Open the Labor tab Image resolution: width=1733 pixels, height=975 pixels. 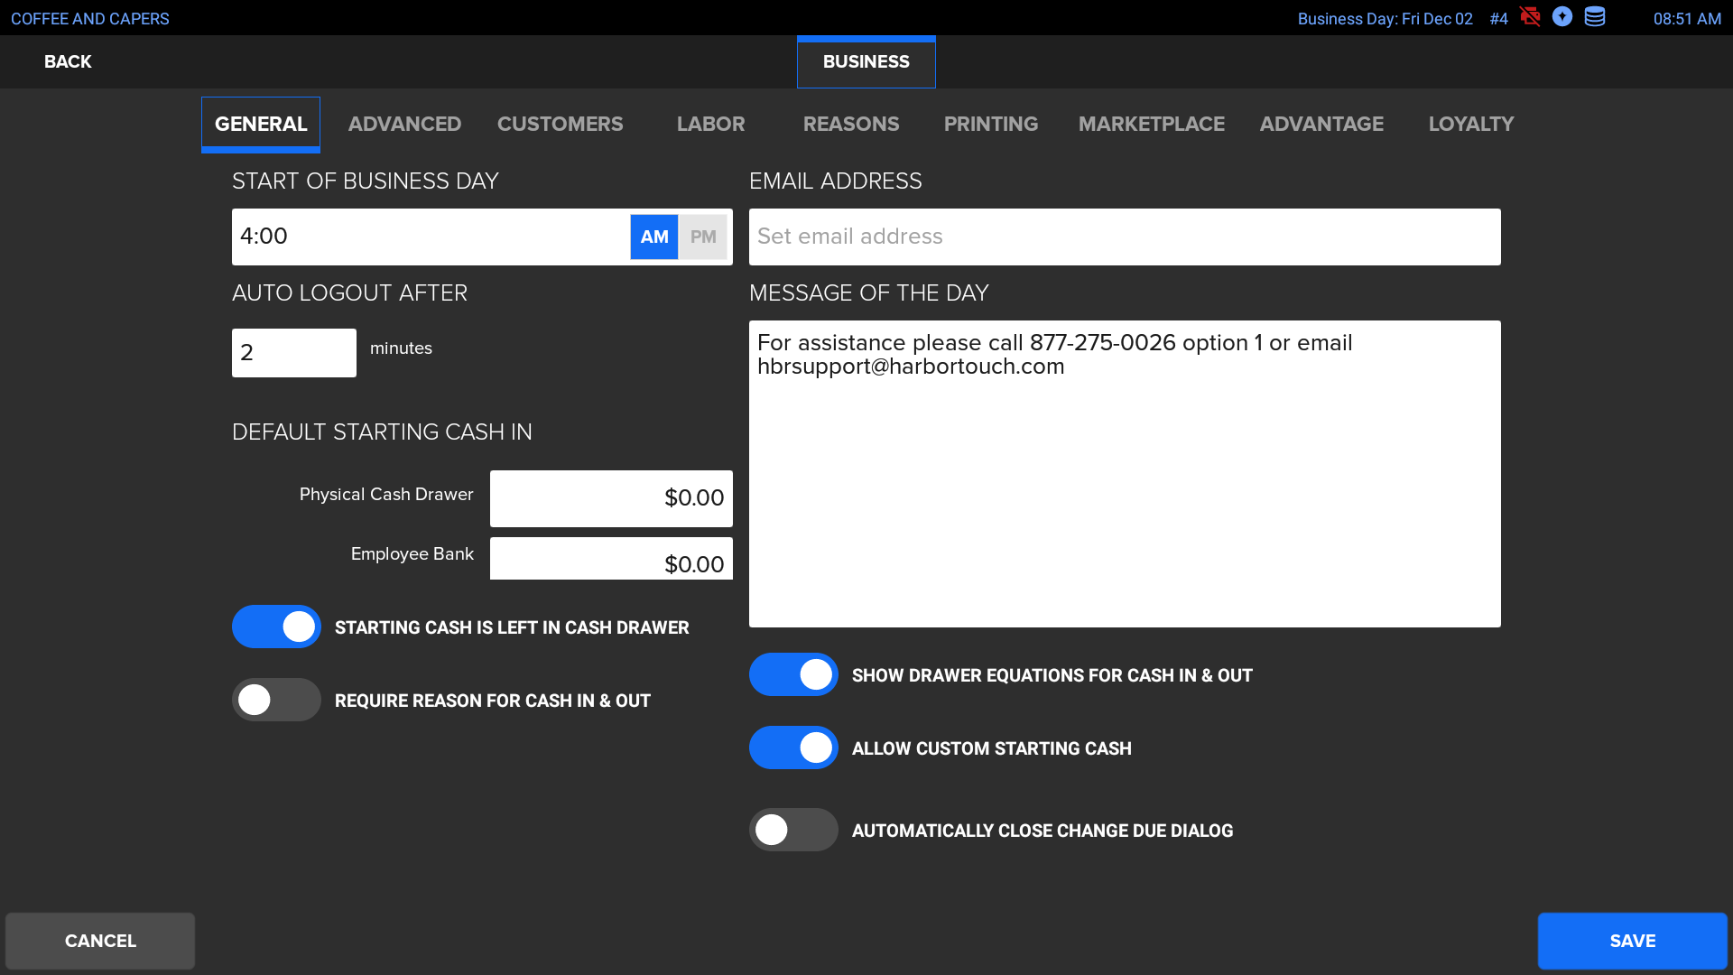pos(710,124)
